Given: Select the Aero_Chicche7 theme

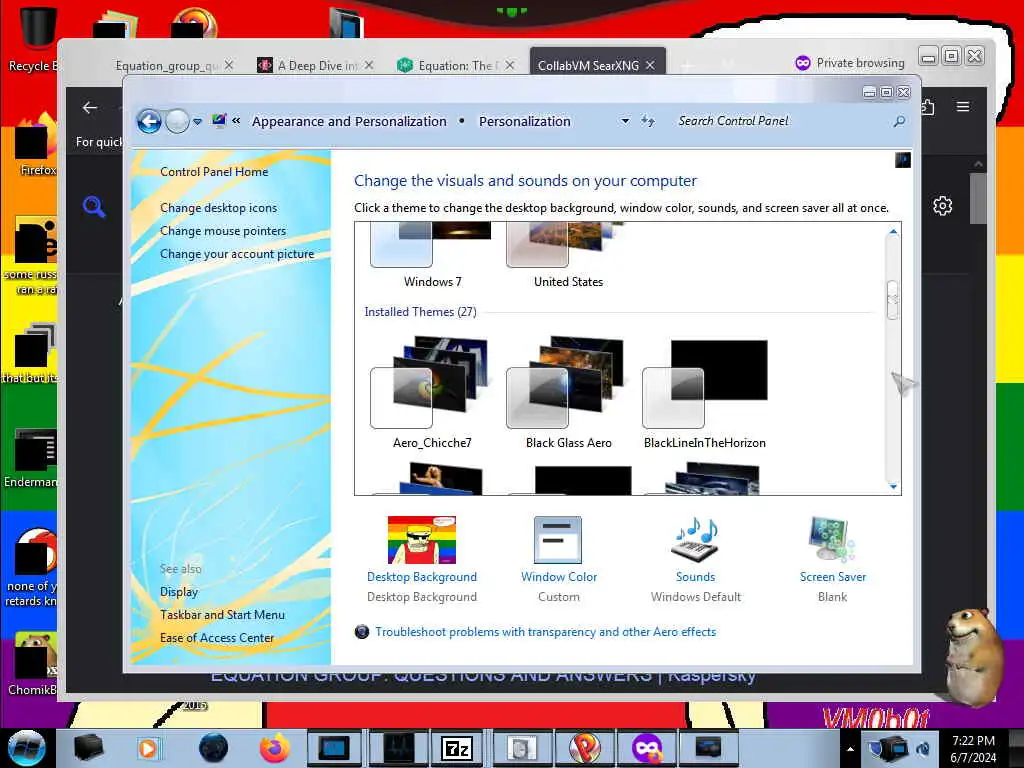Looking at the screenshot, I should pyautogui.click(x=432, y=392).
